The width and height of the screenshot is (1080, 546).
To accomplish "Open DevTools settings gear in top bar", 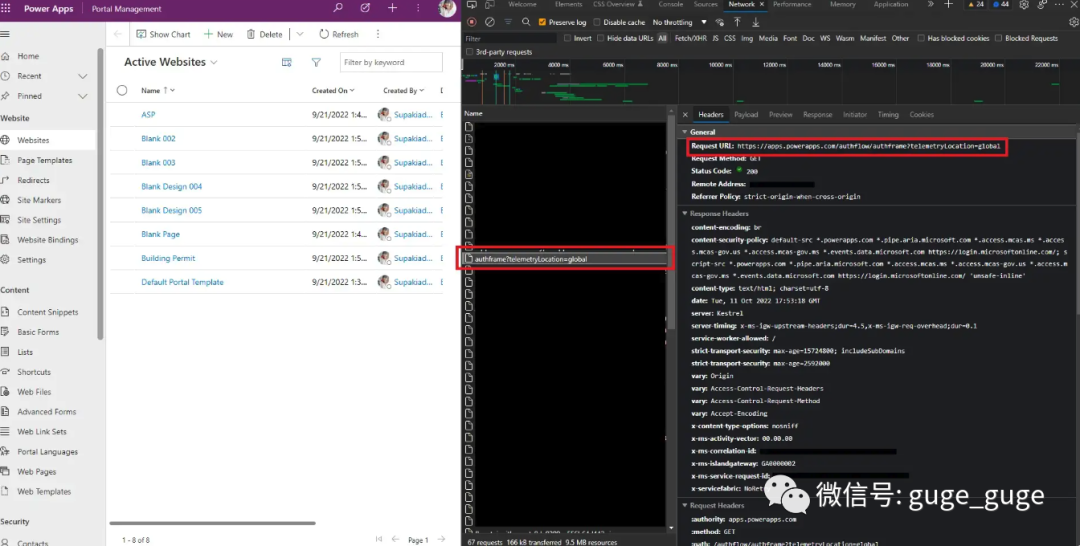I will tap(1024, 4).
